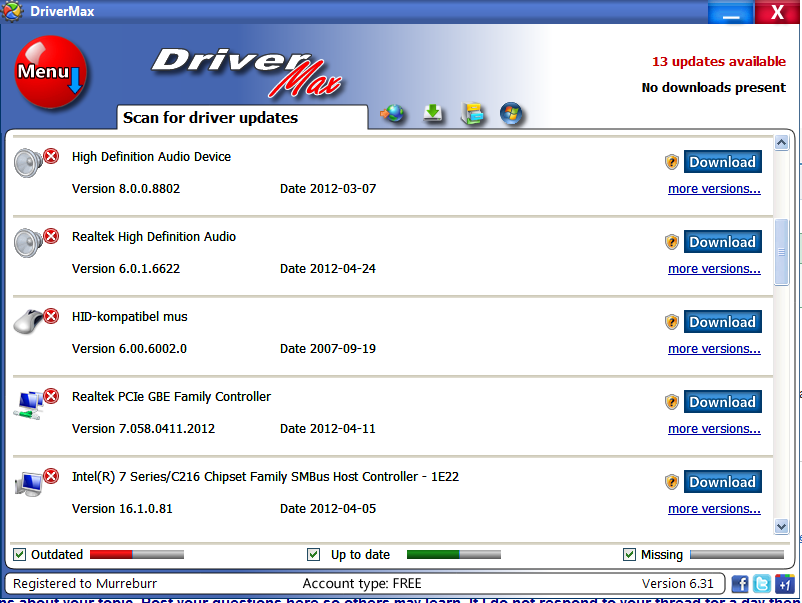The image size is (802, 603).
Task: Click shield icon beside HID-kompatibel mus download
Action: coord(672,322)
